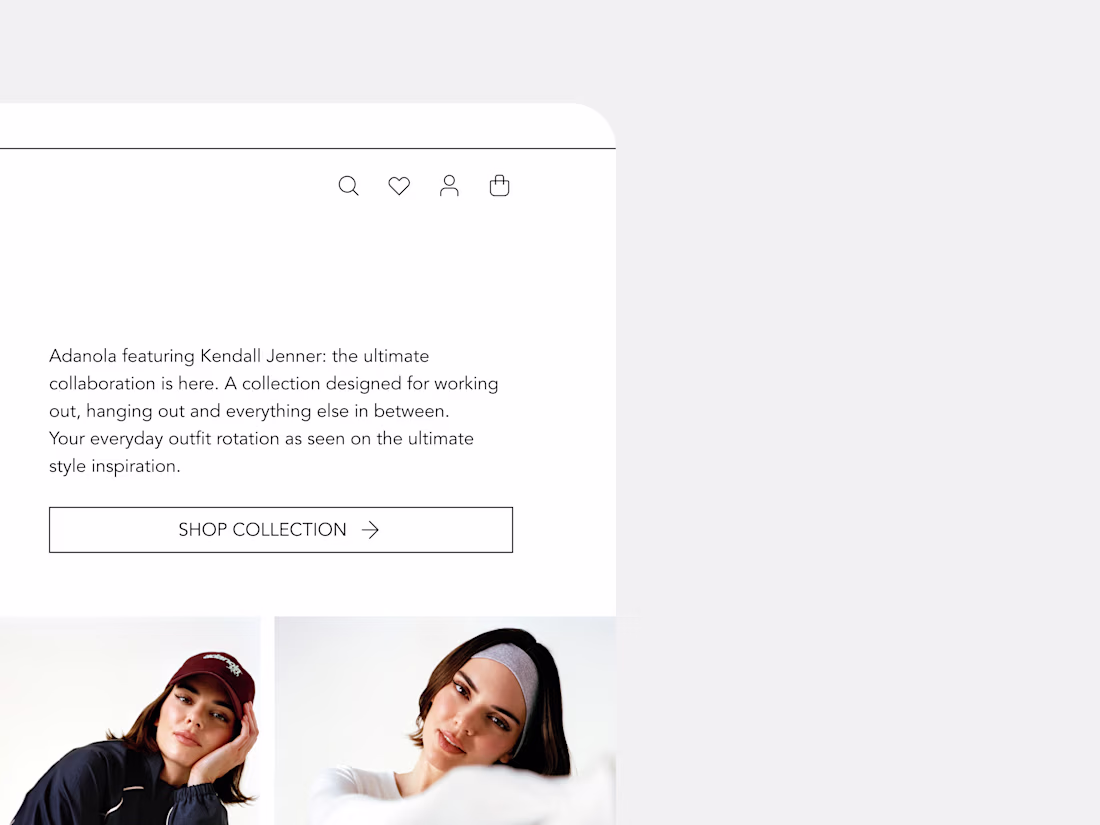Click the grey background outside the card
This screenshot has width=1100, height=825.
click(x=856, y=421)
